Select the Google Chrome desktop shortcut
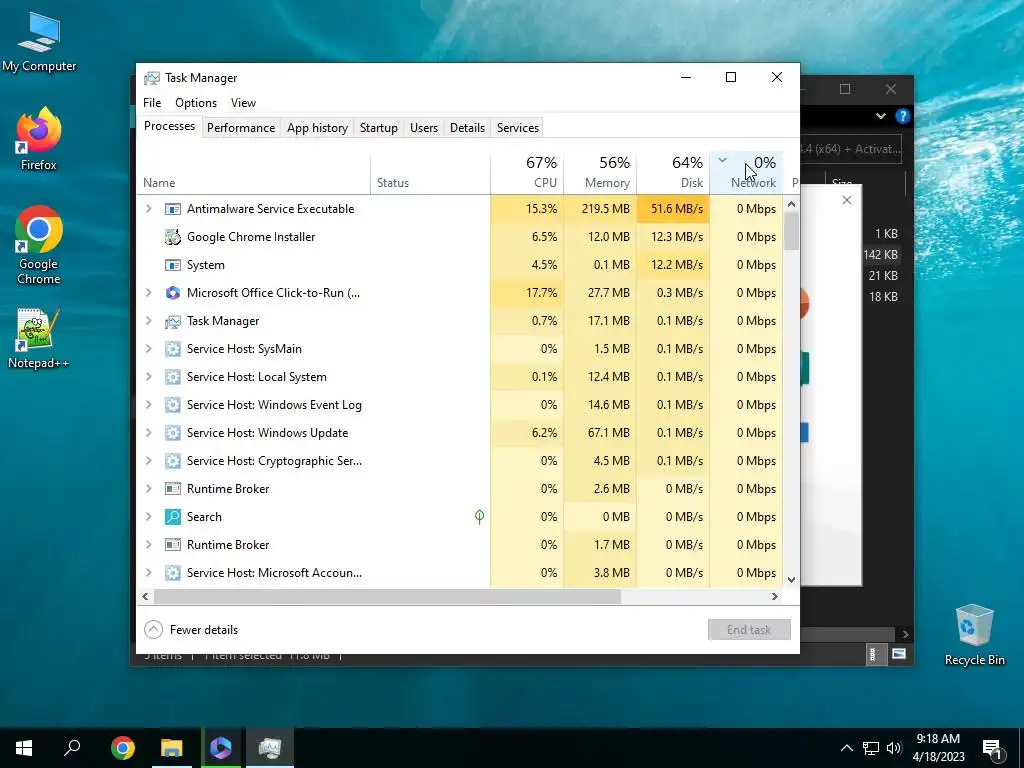 tap(39, 246)
